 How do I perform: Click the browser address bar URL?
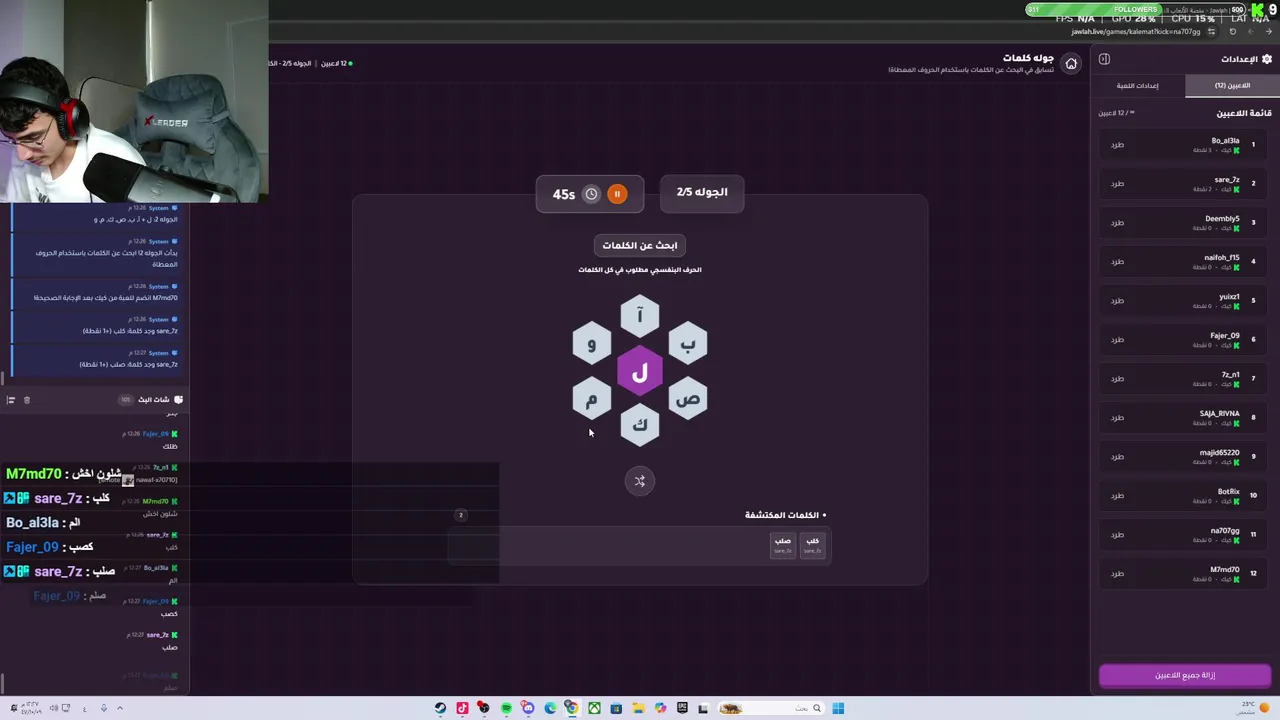[1135, 31]
